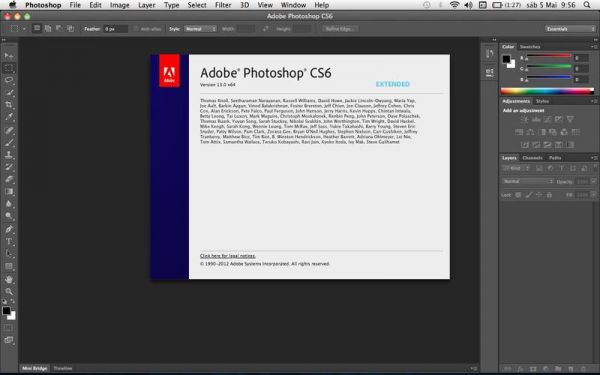Image resolution: width=600 pixels, height=375 pixels.
Task: Open the Essentials workspace dropdown
Action: point(570,29)
